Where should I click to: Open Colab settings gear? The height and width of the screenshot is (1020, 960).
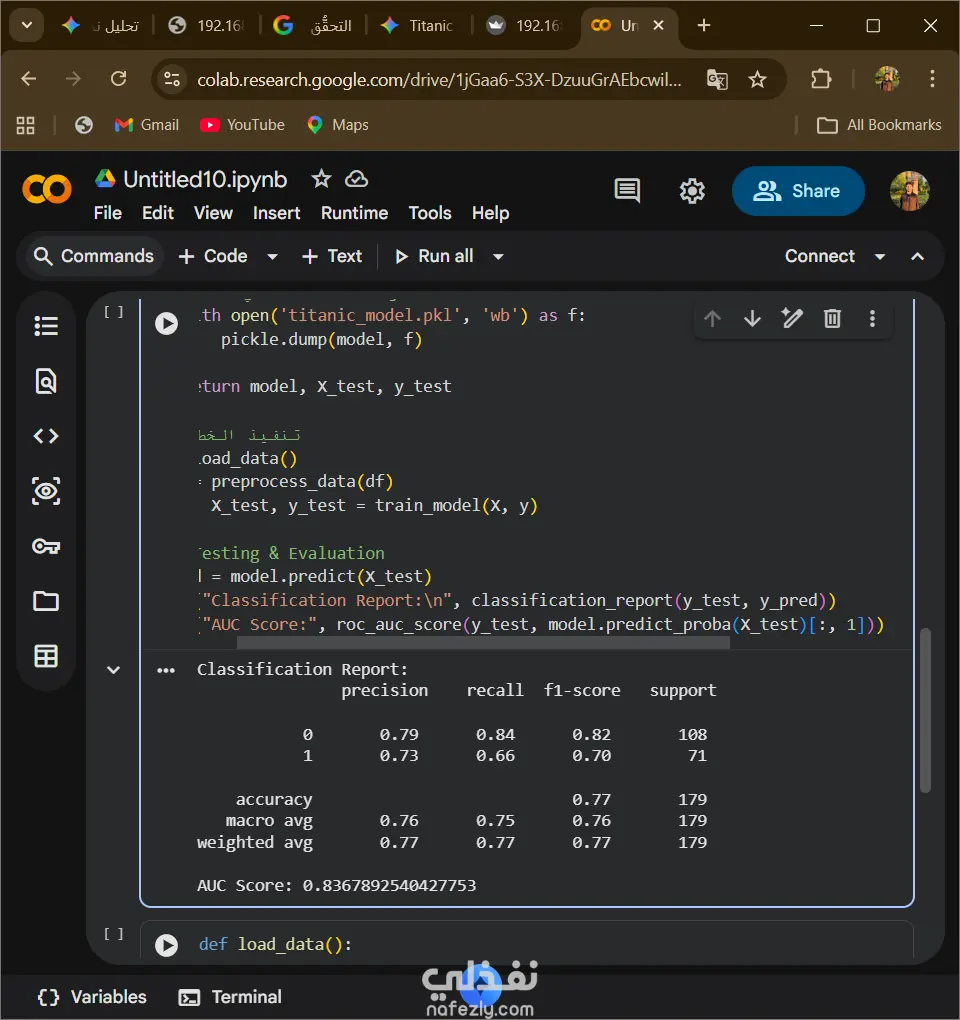(x=692, y=191)
